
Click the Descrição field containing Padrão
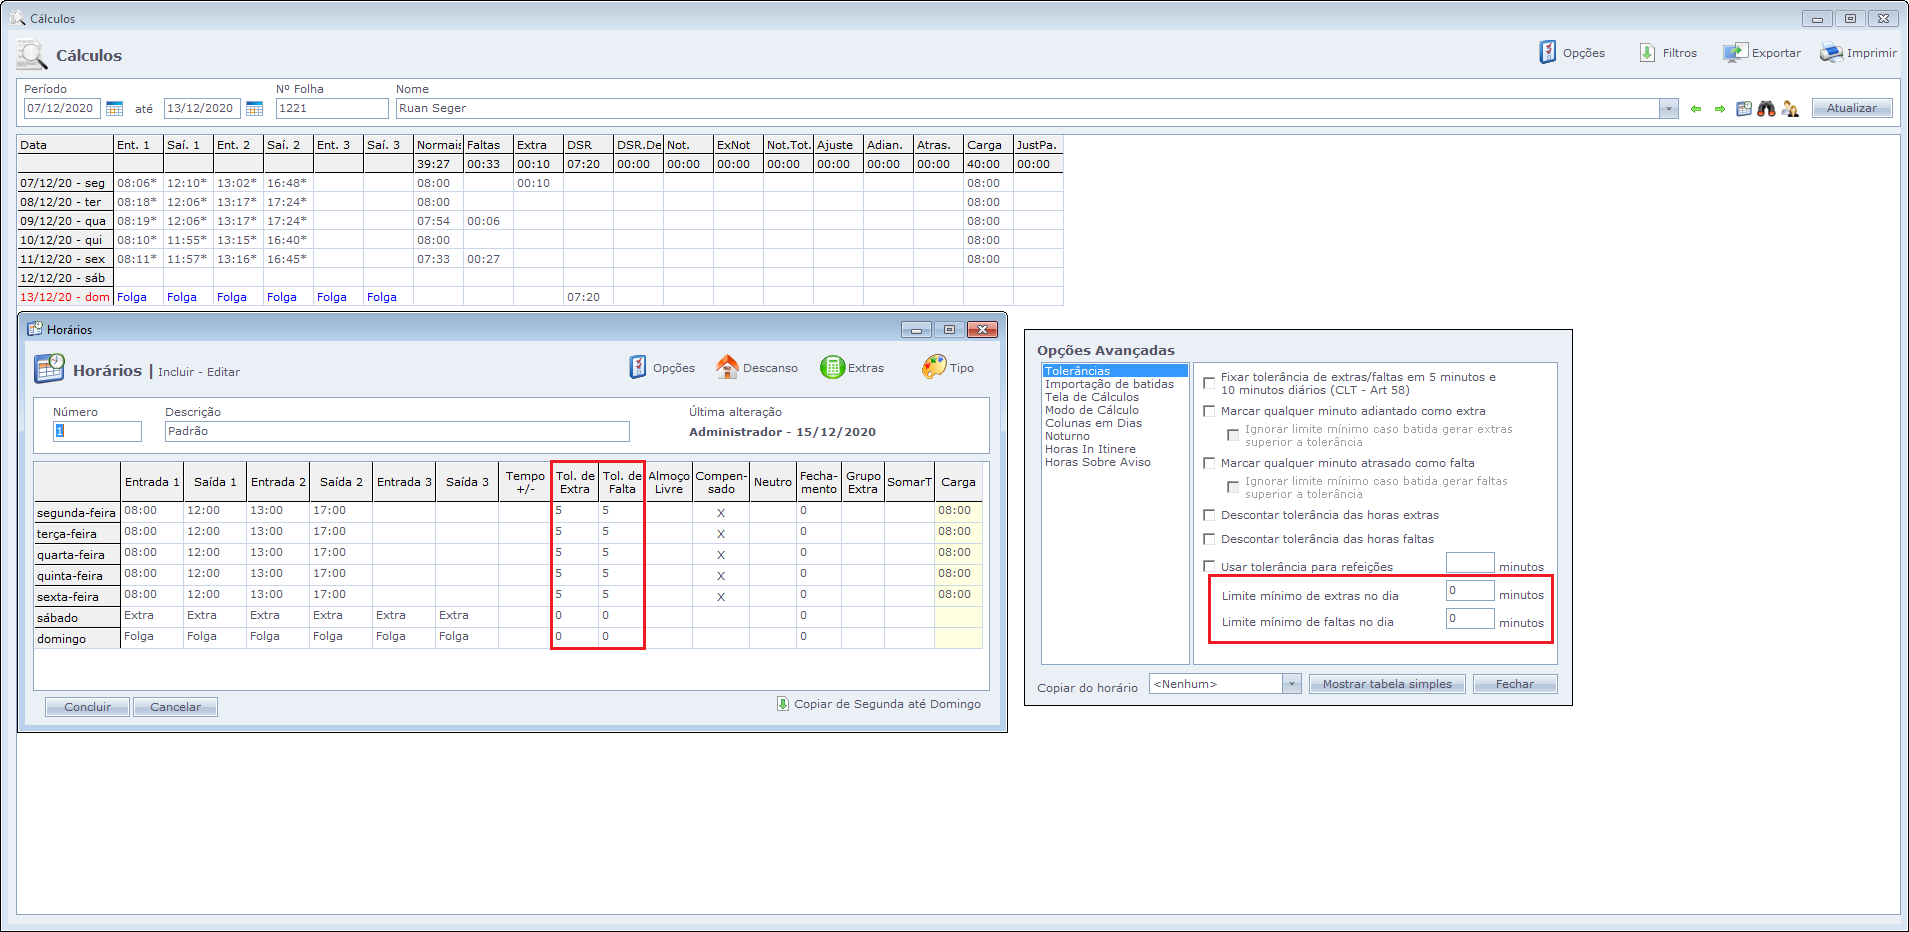[397, 431]
